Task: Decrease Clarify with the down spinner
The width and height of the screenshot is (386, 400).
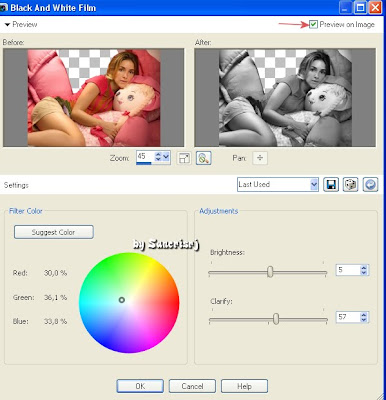Action: pos(364,319)
